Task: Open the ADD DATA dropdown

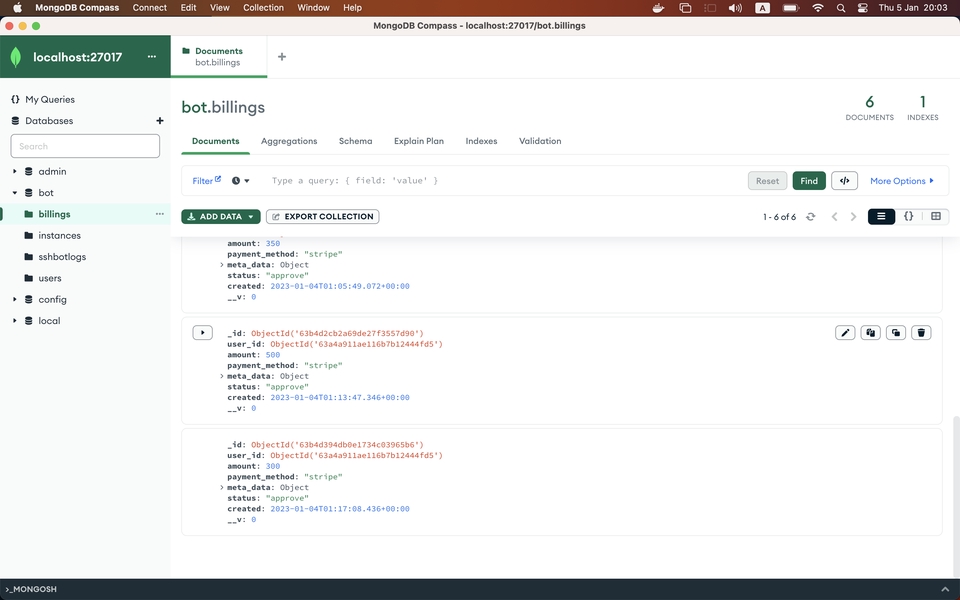Action: pos(220,216)
